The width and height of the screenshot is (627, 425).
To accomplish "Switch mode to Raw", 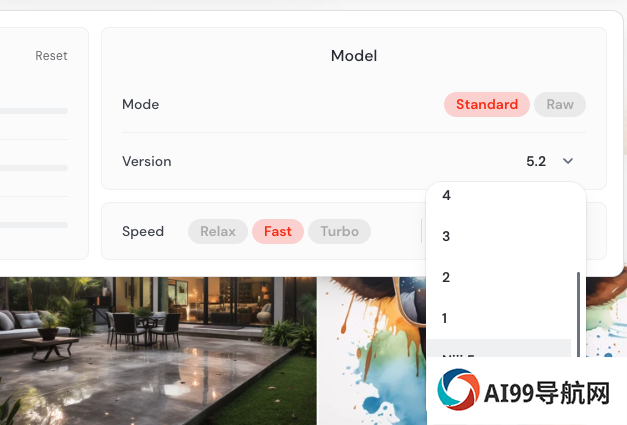I will (x=560, y=104).
